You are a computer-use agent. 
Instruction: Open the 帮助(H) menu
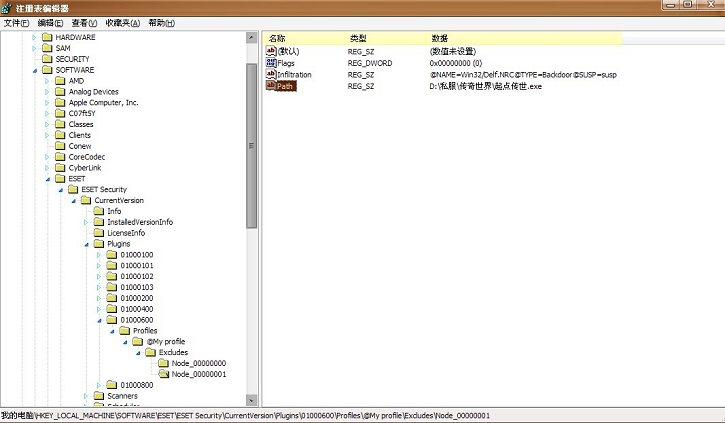(161, 23)
